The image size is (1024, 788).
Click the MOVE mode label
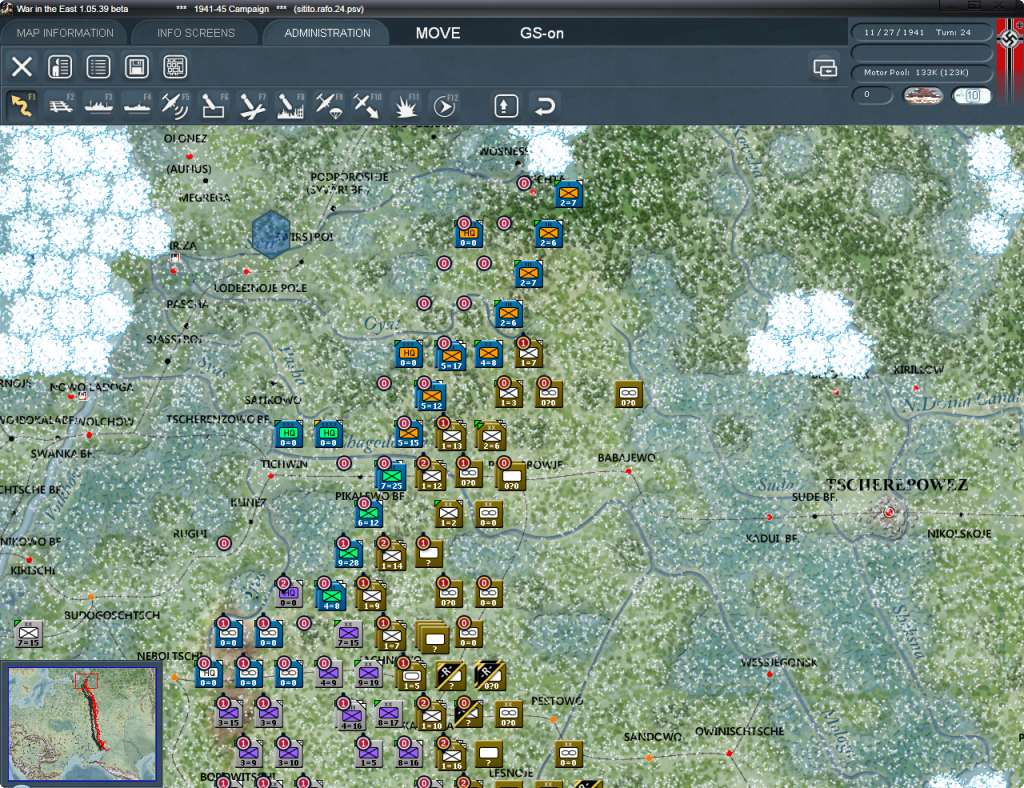point(438,33)
